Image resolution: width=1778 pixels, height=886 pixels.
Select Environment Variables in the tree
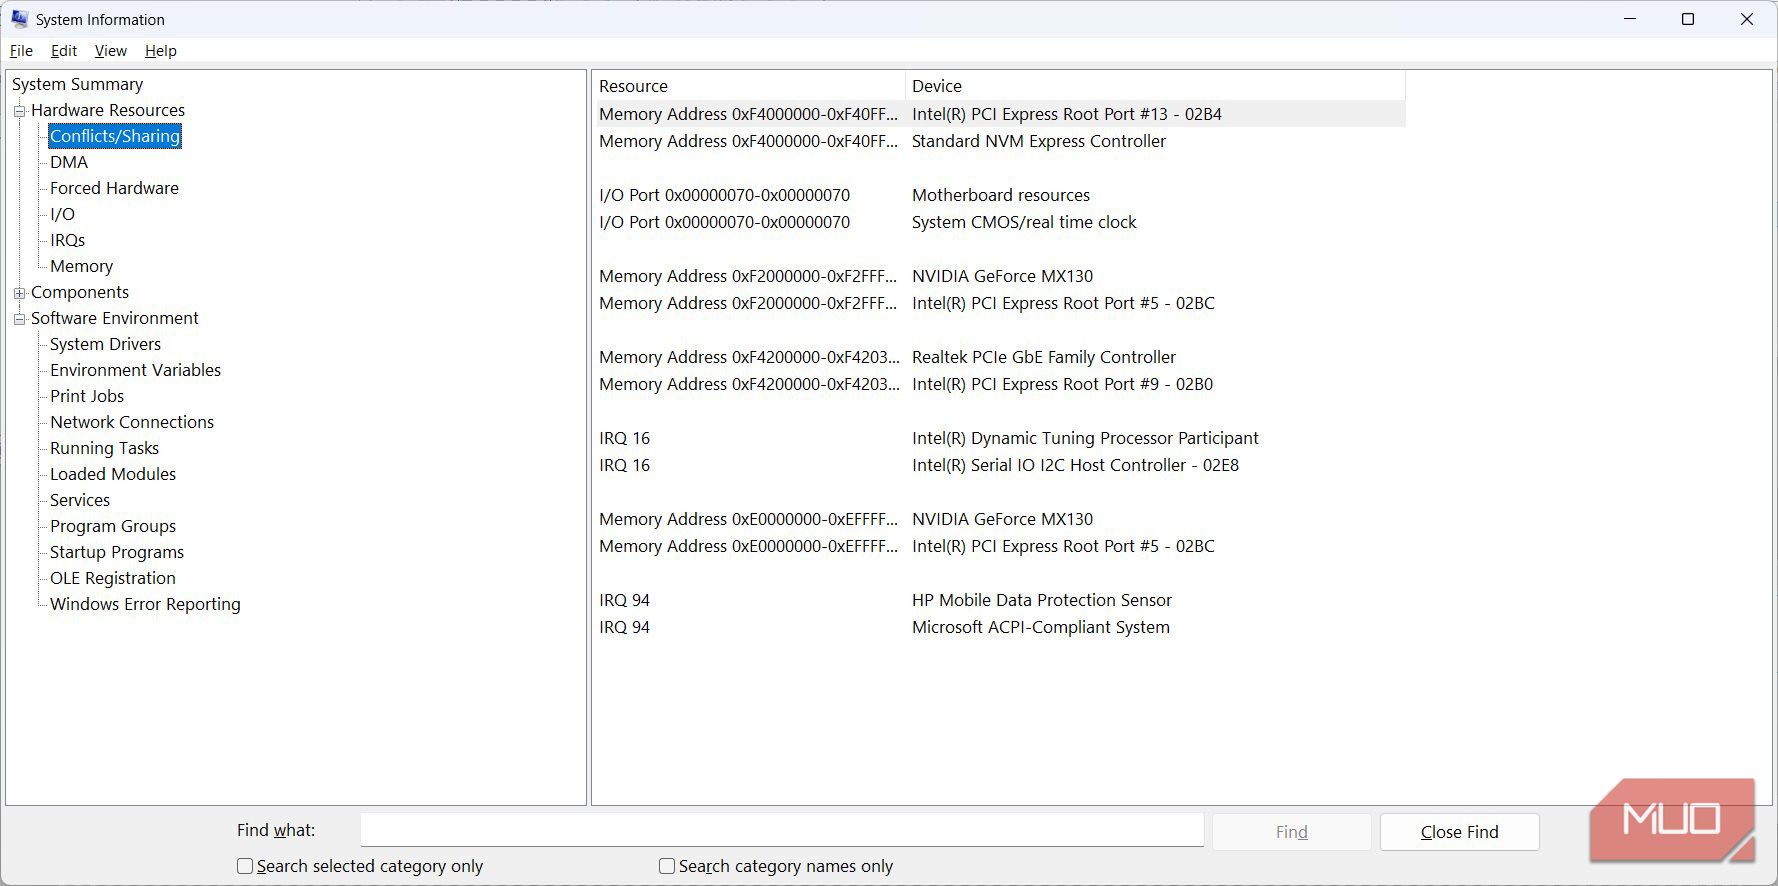135,370
